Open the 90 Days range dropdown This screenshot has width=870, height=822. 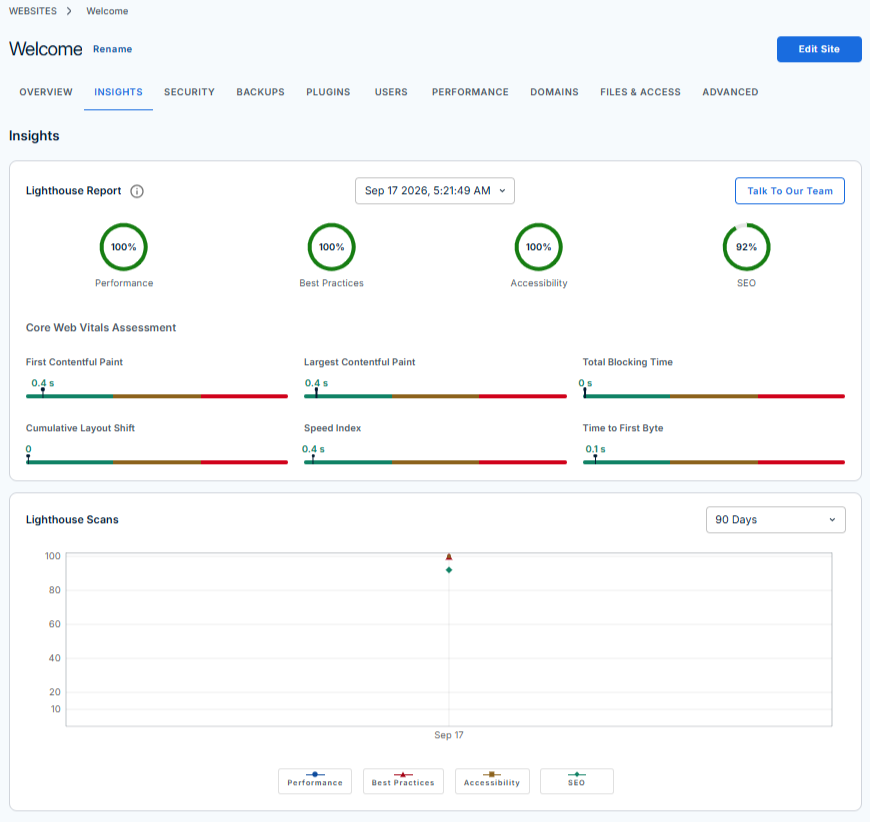775,520
